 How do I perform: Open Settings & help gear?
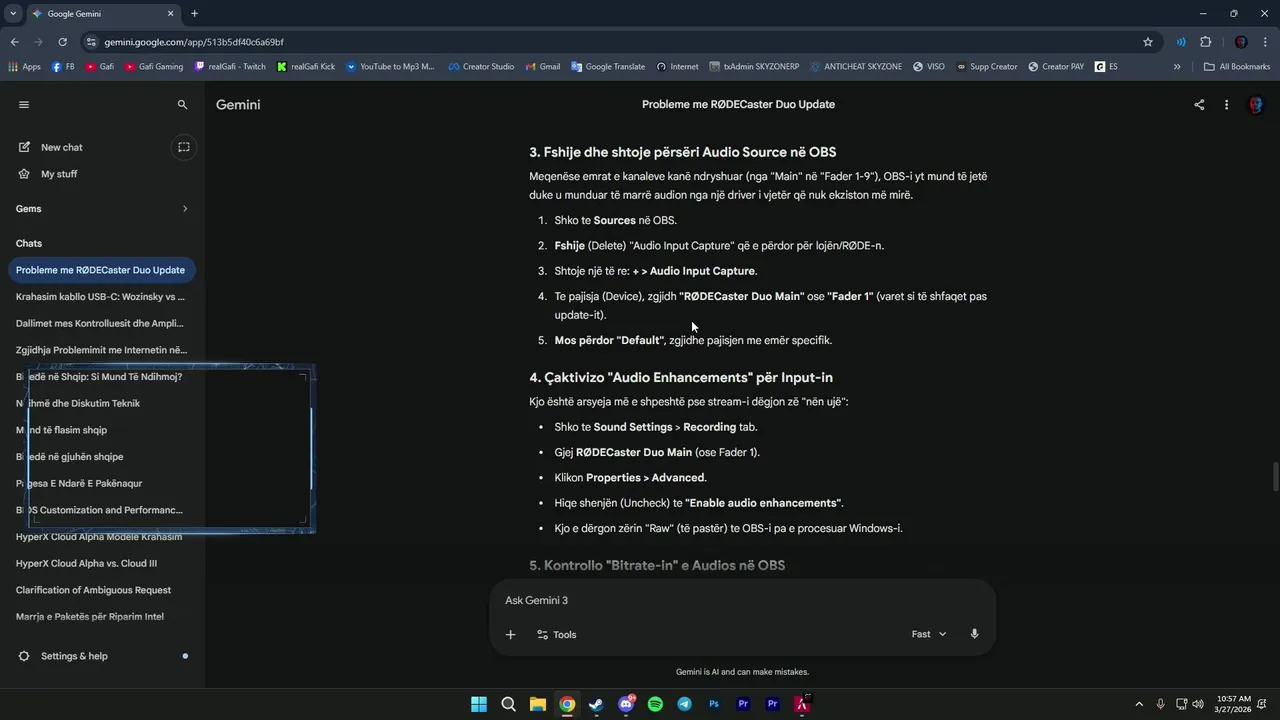click(64, 656)
